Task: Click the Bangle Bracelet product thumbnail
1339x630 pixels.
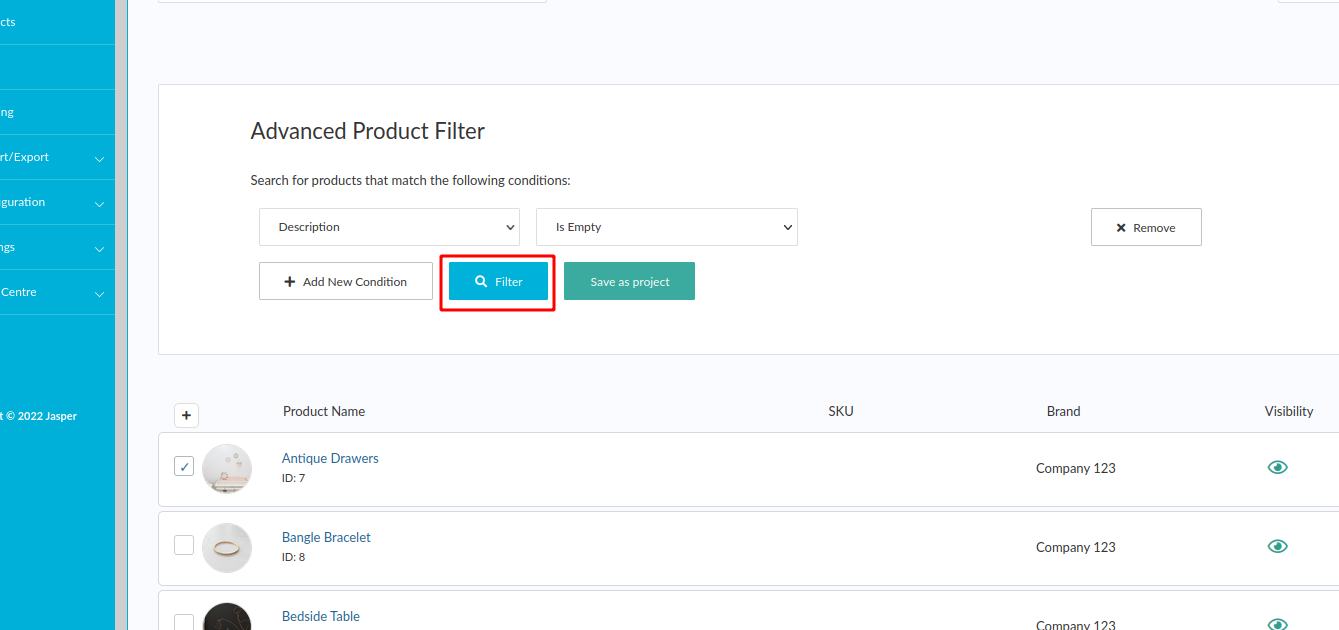Action: click(x=227, y=548)
